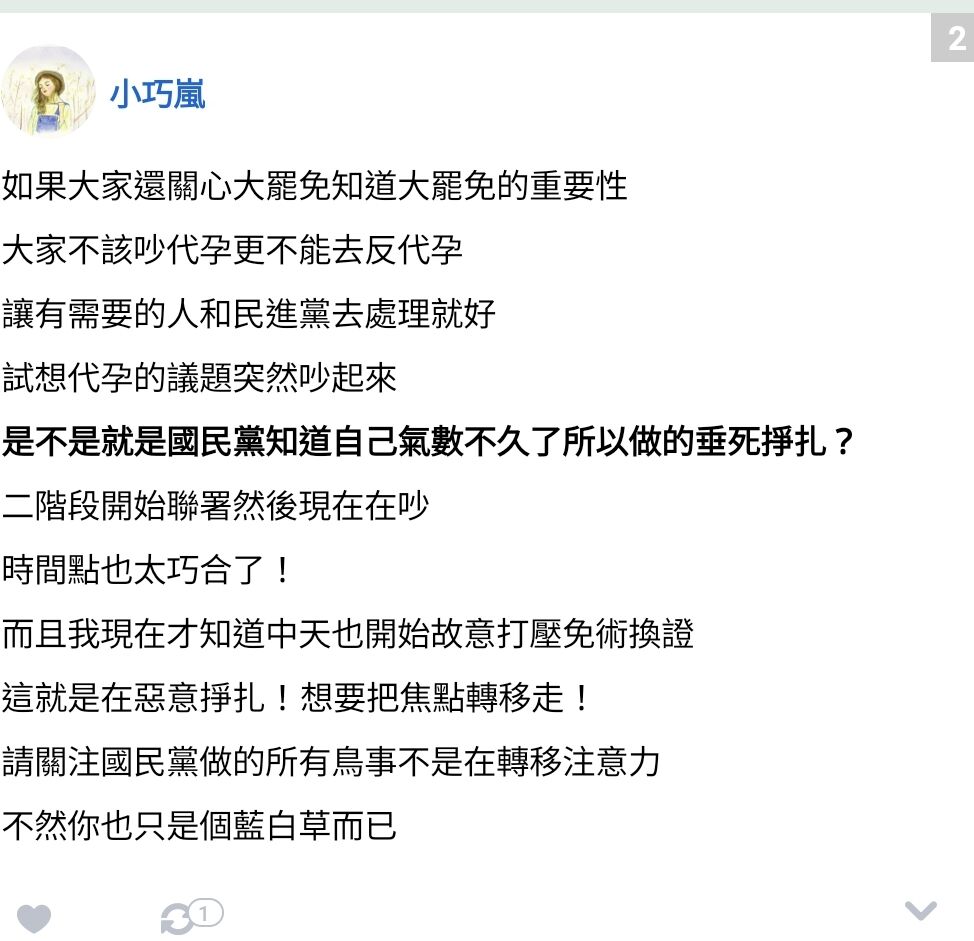Click the sentence 試想代孕的議題突然吵起來

click(199, 378)
